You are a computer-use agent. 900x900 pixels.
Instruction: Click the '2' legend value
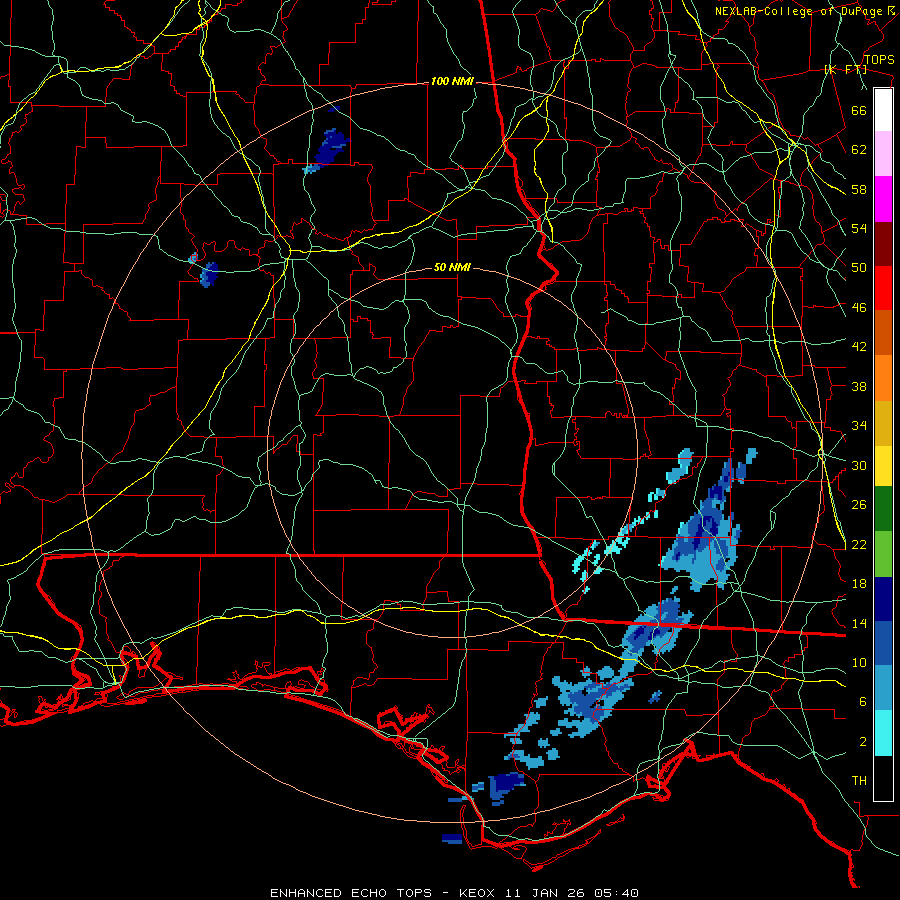tap(863, 742)
